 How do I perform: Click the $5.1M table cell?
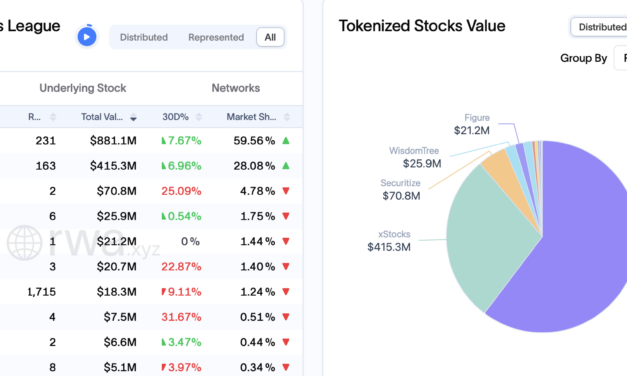120,368
